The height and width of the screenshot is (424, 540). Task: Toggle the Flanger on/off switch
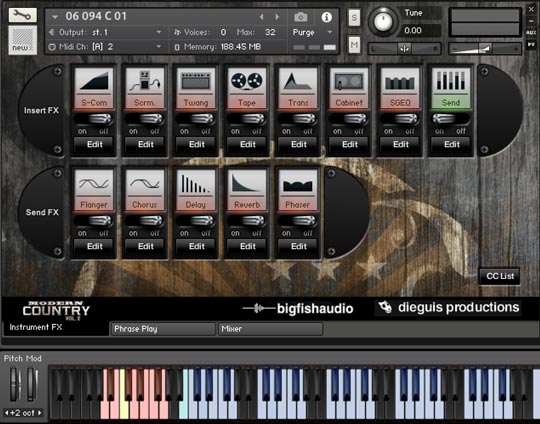click(x=94, y=221)
